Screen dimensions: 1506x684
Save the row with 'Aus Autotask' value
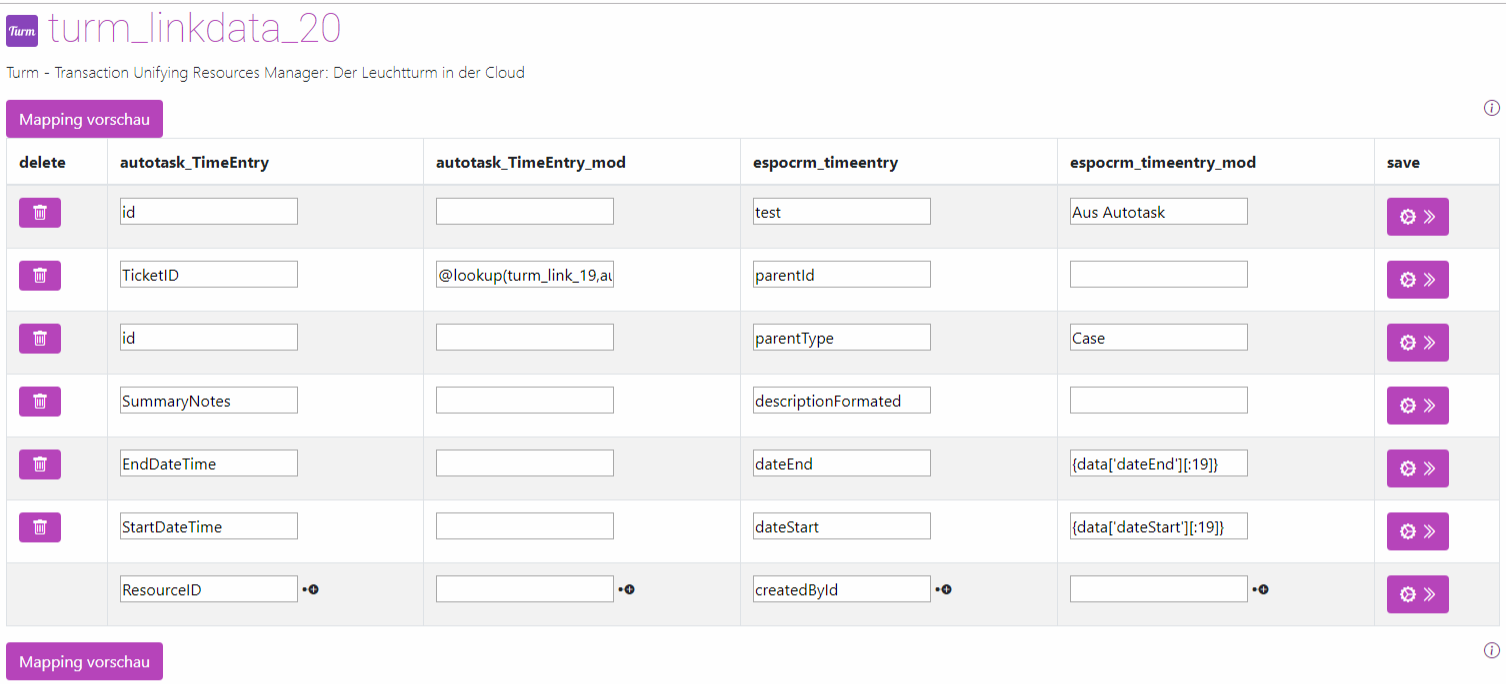(x=1417, y=217)
